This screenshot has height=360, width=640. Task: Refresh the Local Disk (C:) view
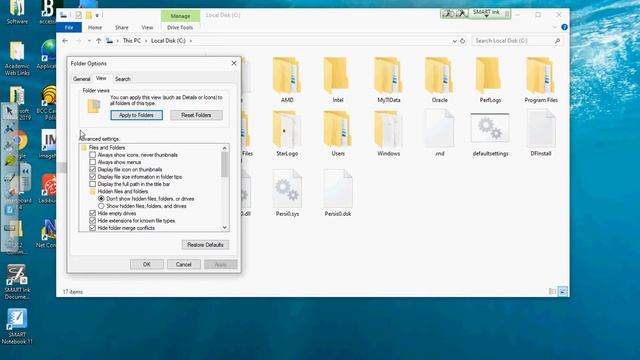tap(462, 41)
